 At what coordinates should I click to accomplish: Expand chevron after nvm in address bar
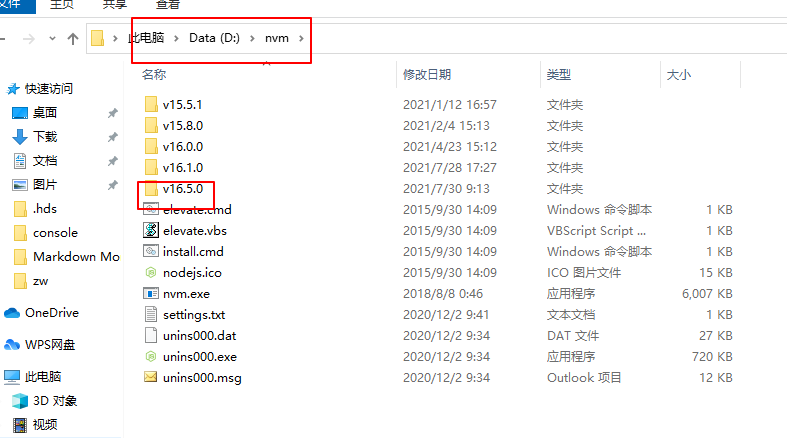point(301,38)
